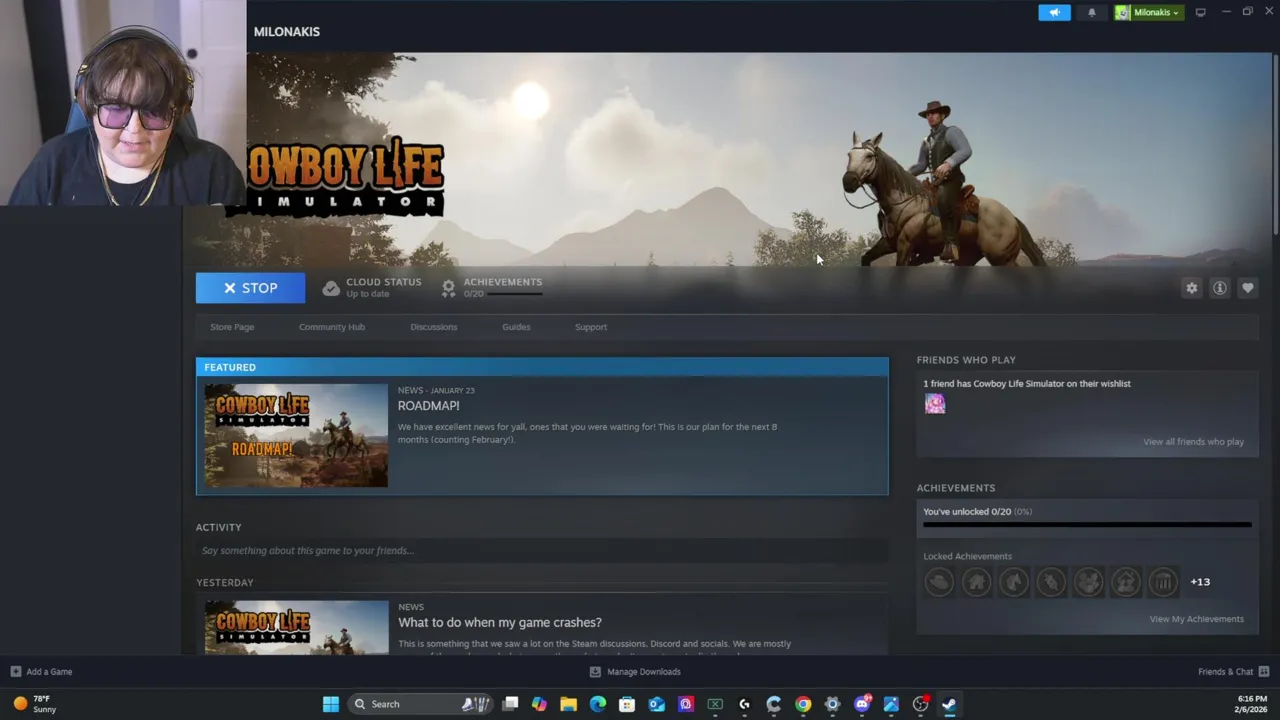The height and width of the screenshot is (720, 1280).
Task: Open the taskbar clock and date
Action: 1251,704
